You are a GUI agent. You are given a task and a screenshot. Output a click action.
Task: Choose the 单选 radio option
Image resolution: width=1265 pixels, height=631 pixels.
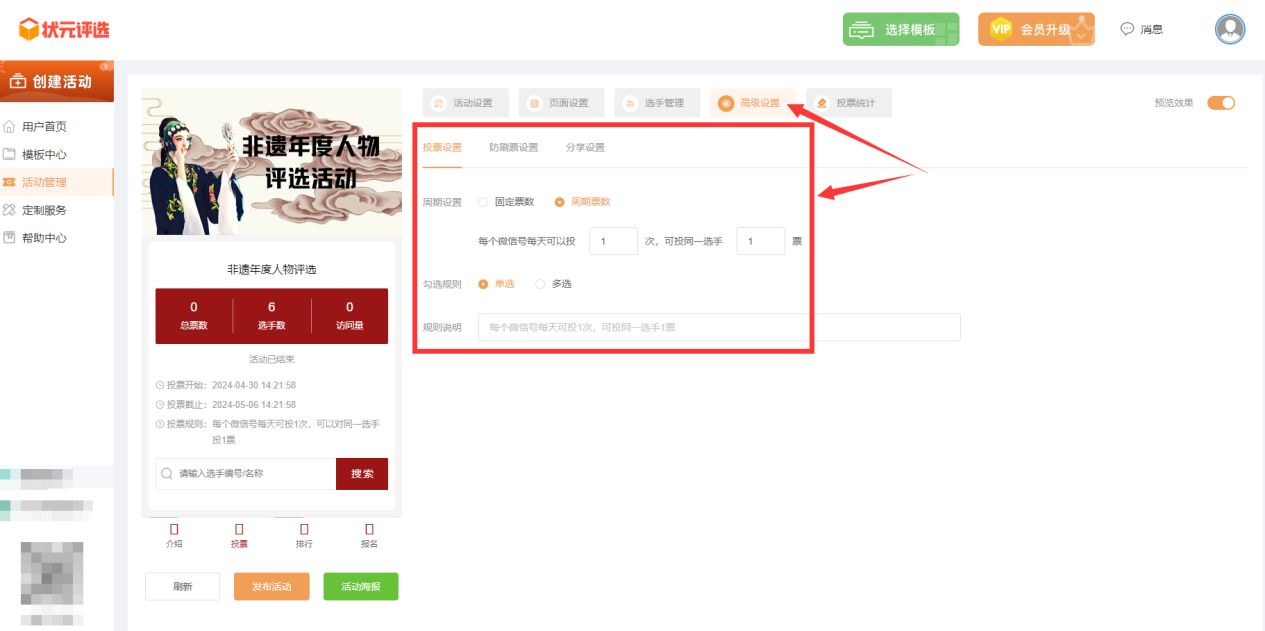[x=484, y=284]
